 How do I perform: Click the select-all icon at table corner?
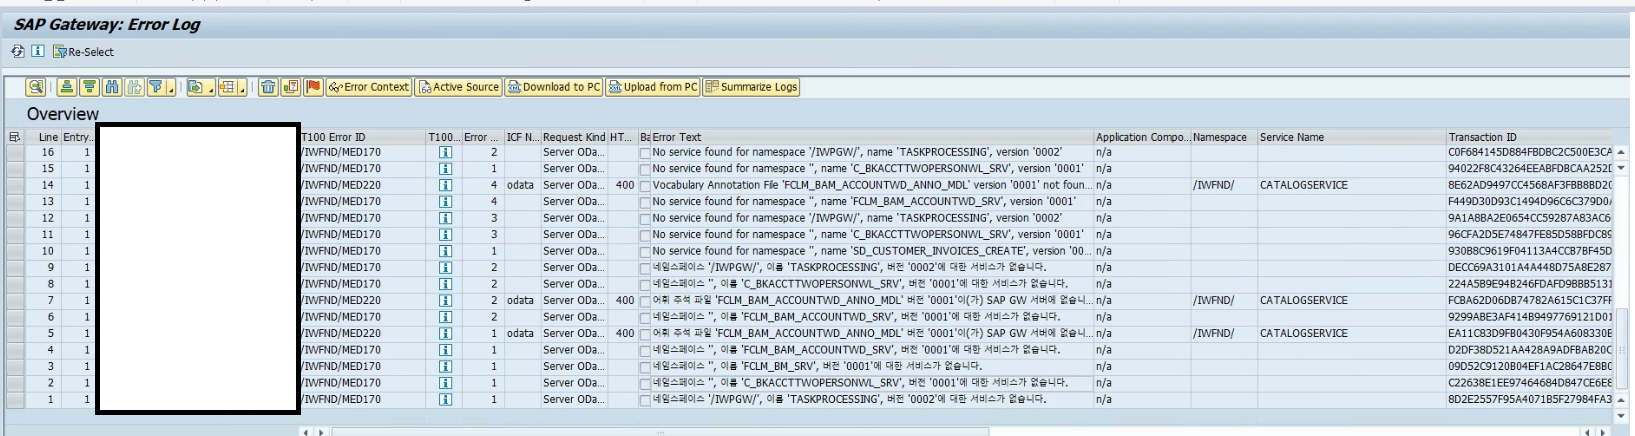pyautogui.click(x=14, y=137)
